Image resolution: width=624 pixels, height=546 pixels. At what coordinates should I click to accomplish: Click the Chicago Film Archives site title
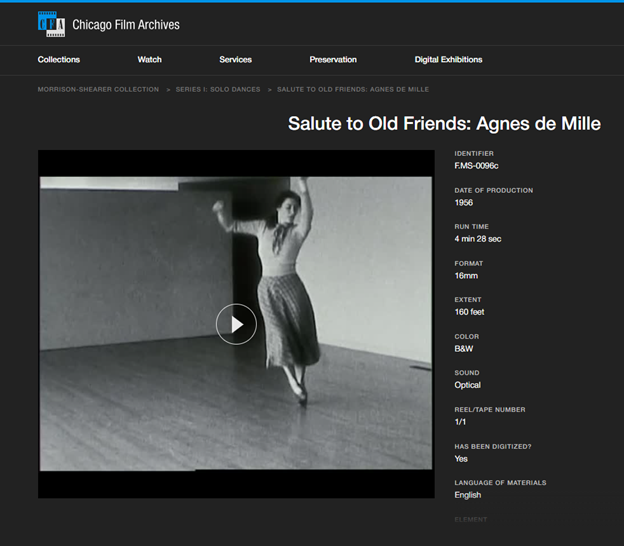point(126,24)
